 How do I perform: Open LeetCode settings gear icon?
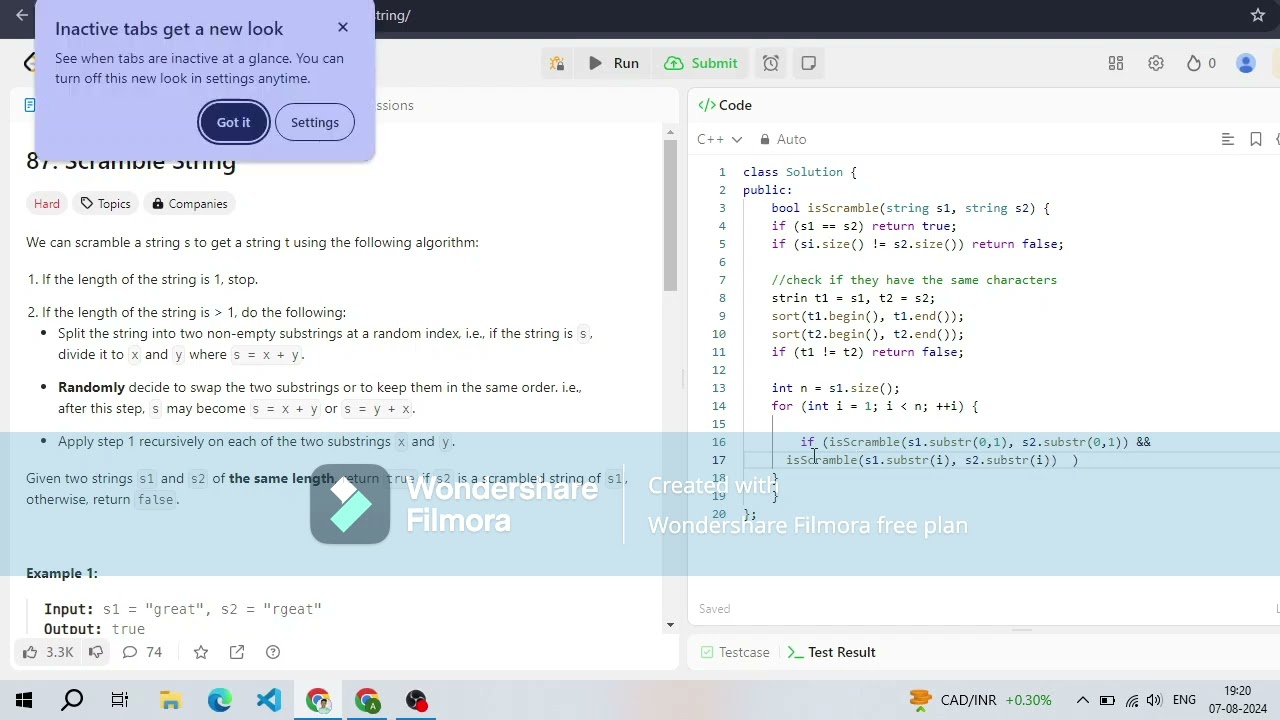(1156, 63)
